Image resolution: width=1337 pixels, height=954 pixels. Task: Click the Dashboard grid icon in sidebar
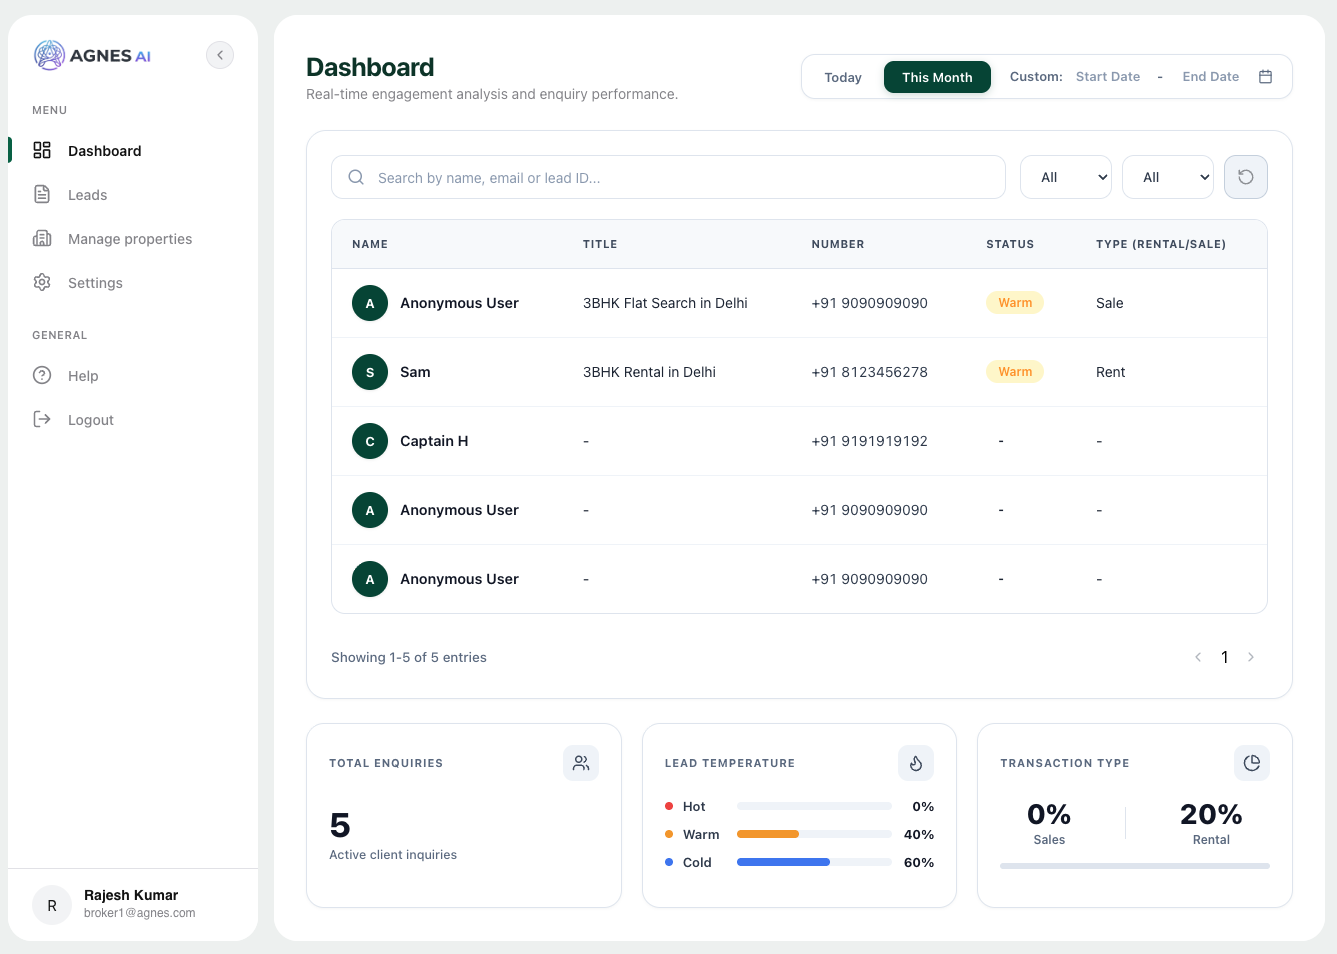click(42, 150)
